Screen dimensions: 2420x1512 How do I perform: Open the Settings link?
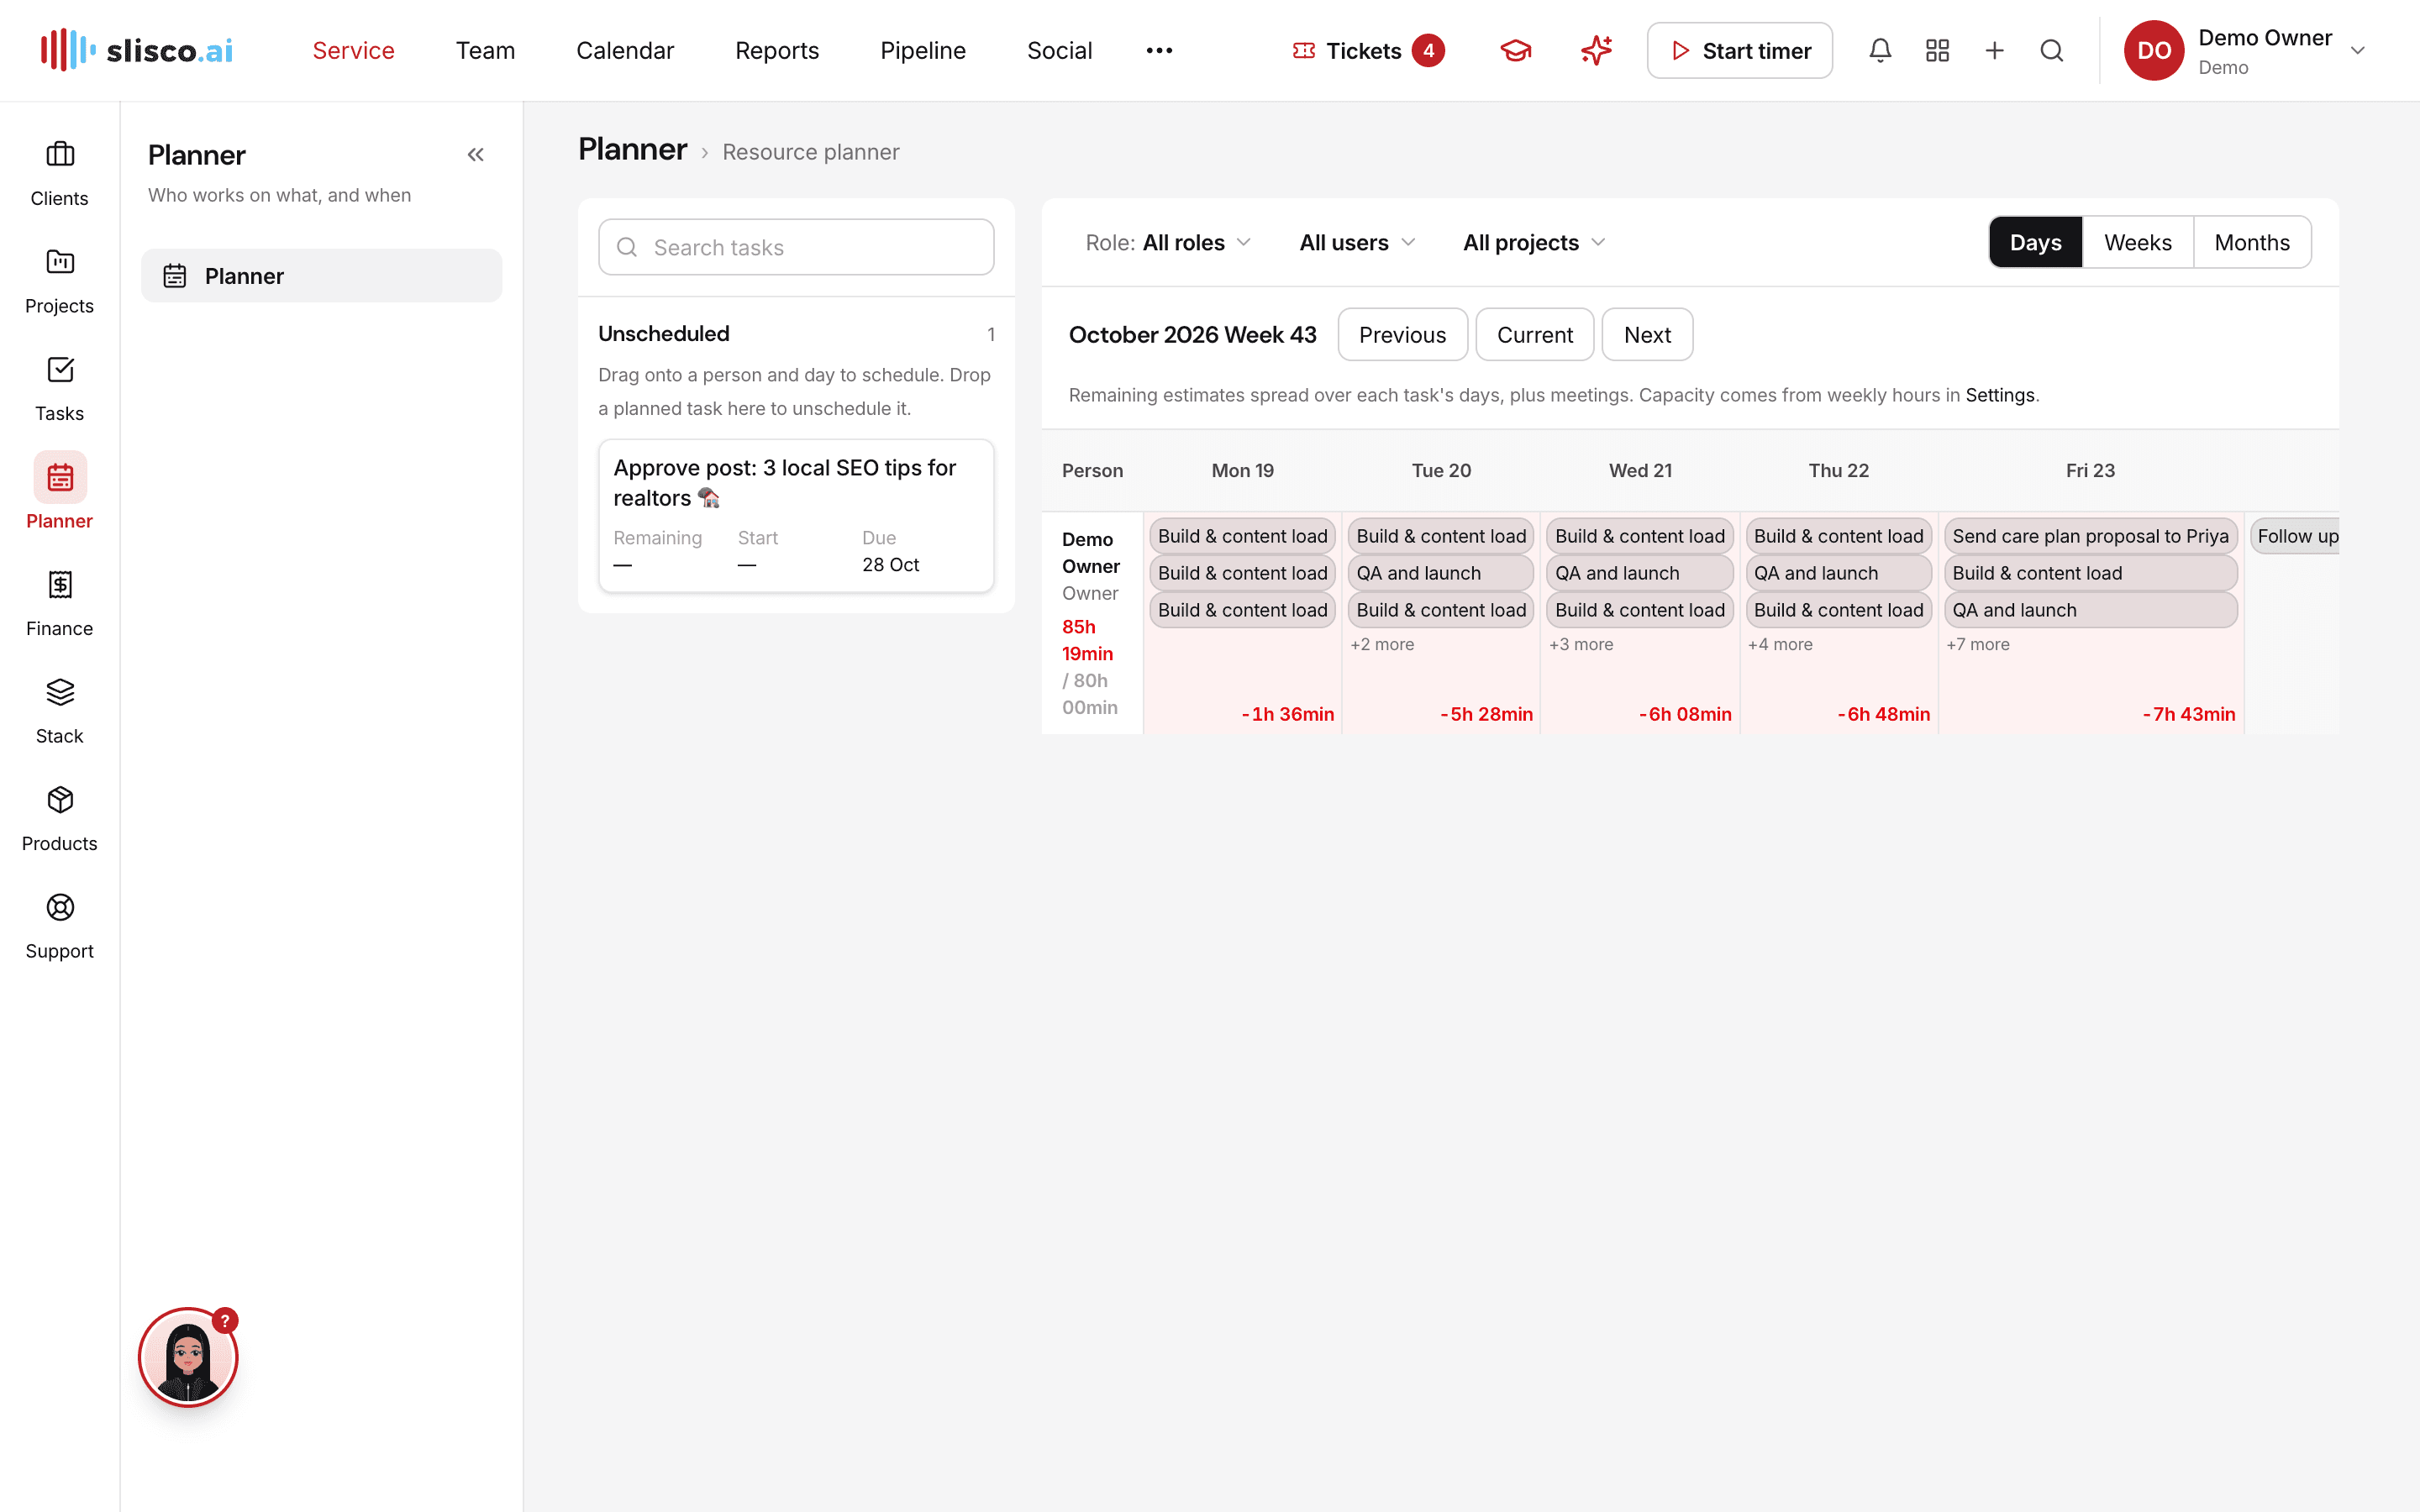[x=1999, y=395]
